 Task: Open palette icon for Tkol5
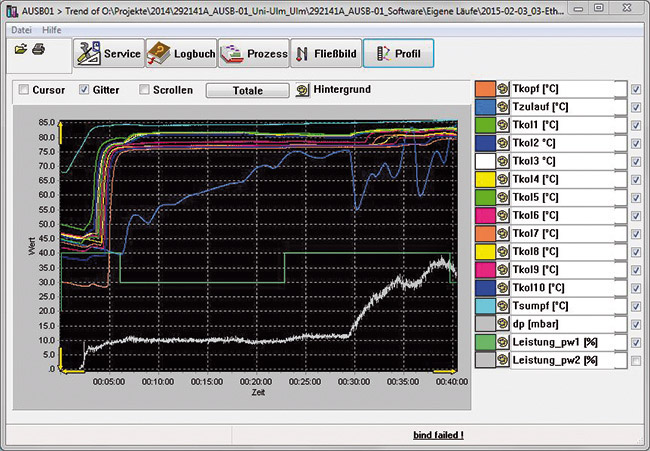pyautogui.click(x=503, y=197)
